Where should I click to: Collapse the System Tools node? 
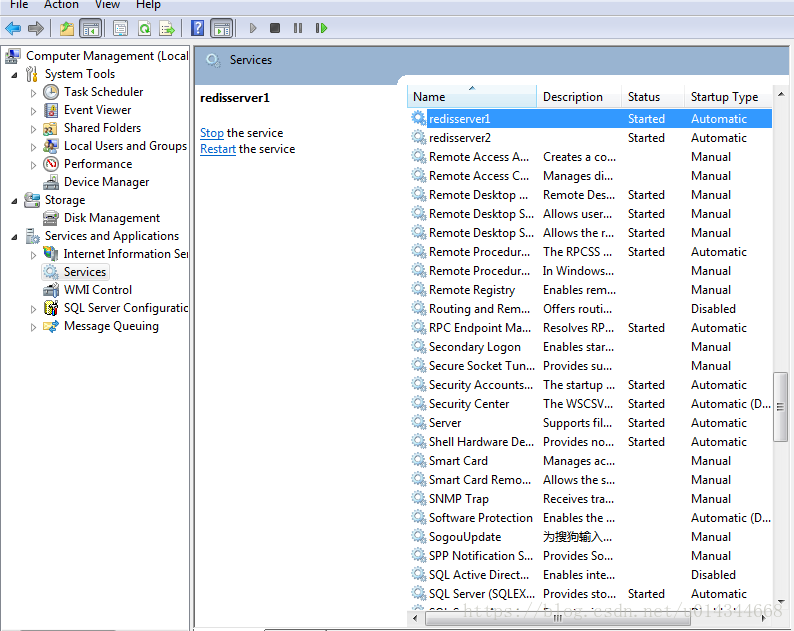pos(14,75)
